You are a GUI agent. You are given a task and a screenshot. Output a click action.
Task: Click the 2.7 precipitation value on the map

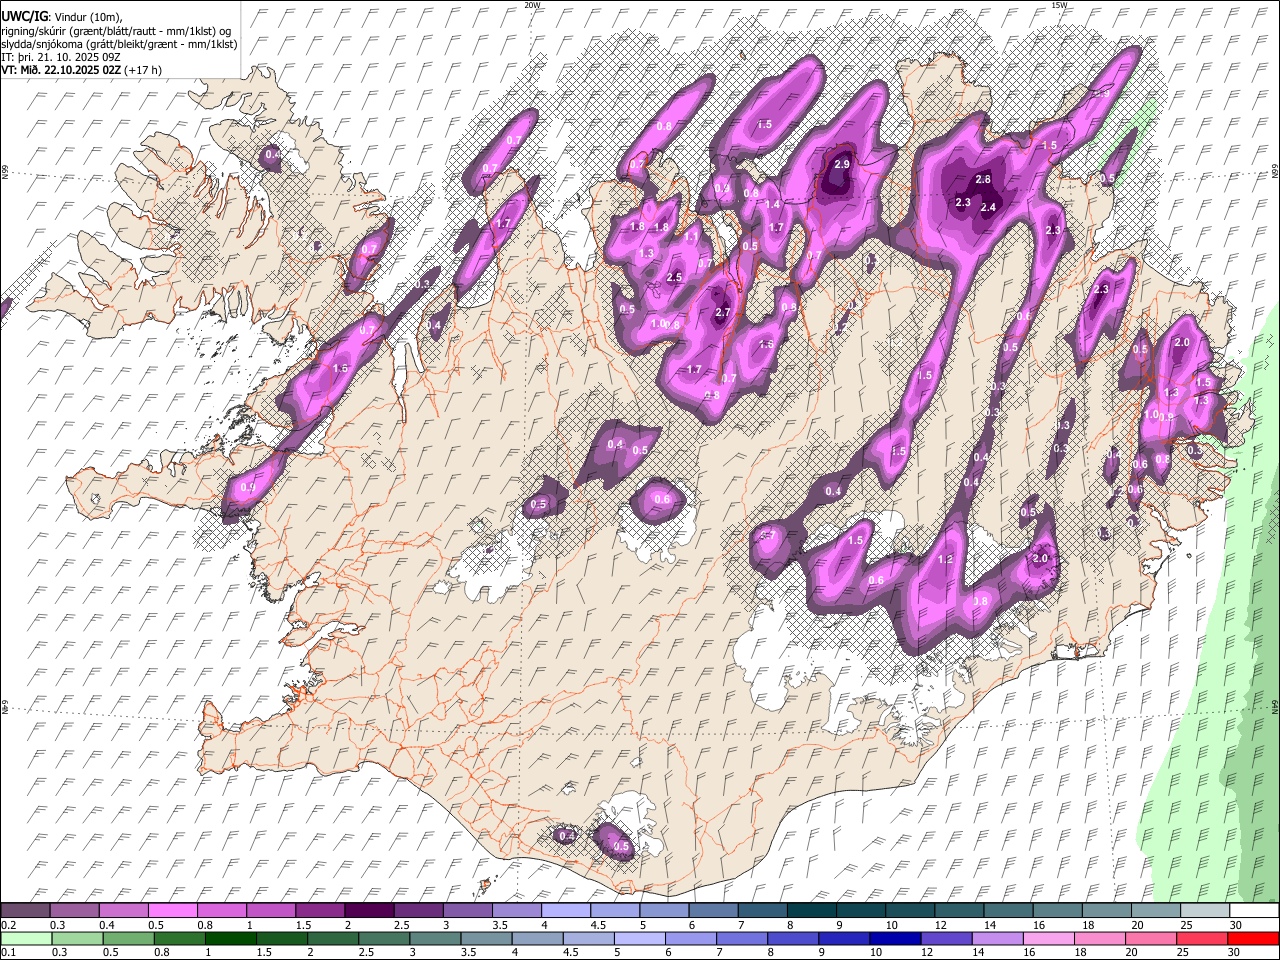[x=723, y=313]
